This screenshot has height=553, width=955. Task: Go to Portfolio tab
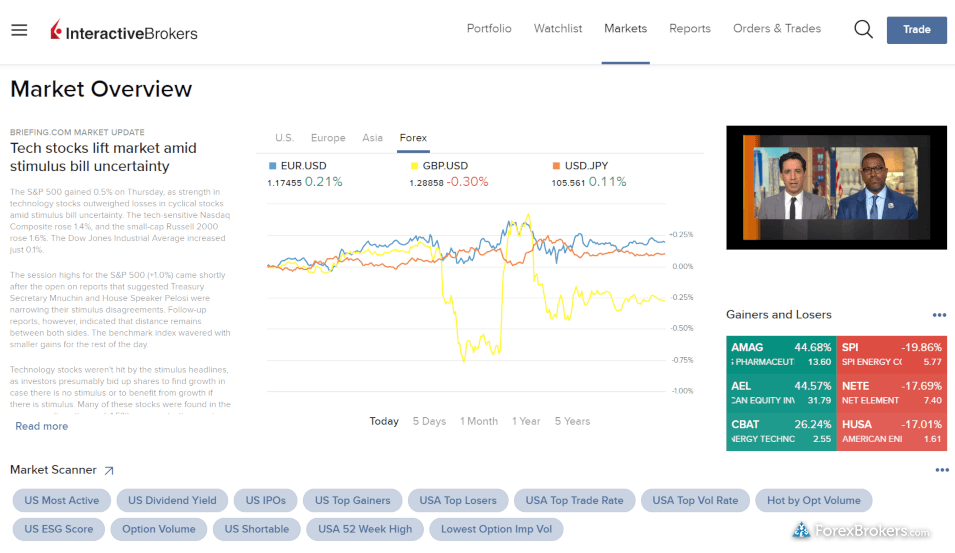click(x=489, y=29)
